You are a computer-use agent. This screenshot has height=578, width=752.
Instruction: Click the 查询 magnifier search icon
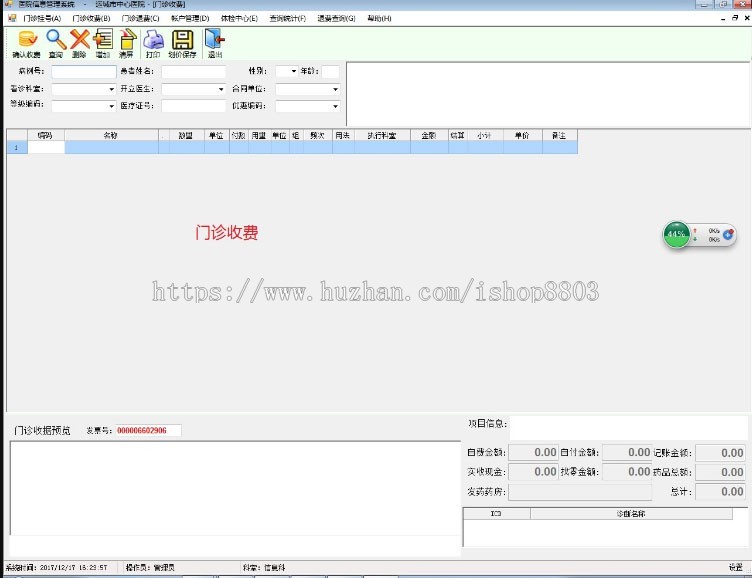point(56,39)
